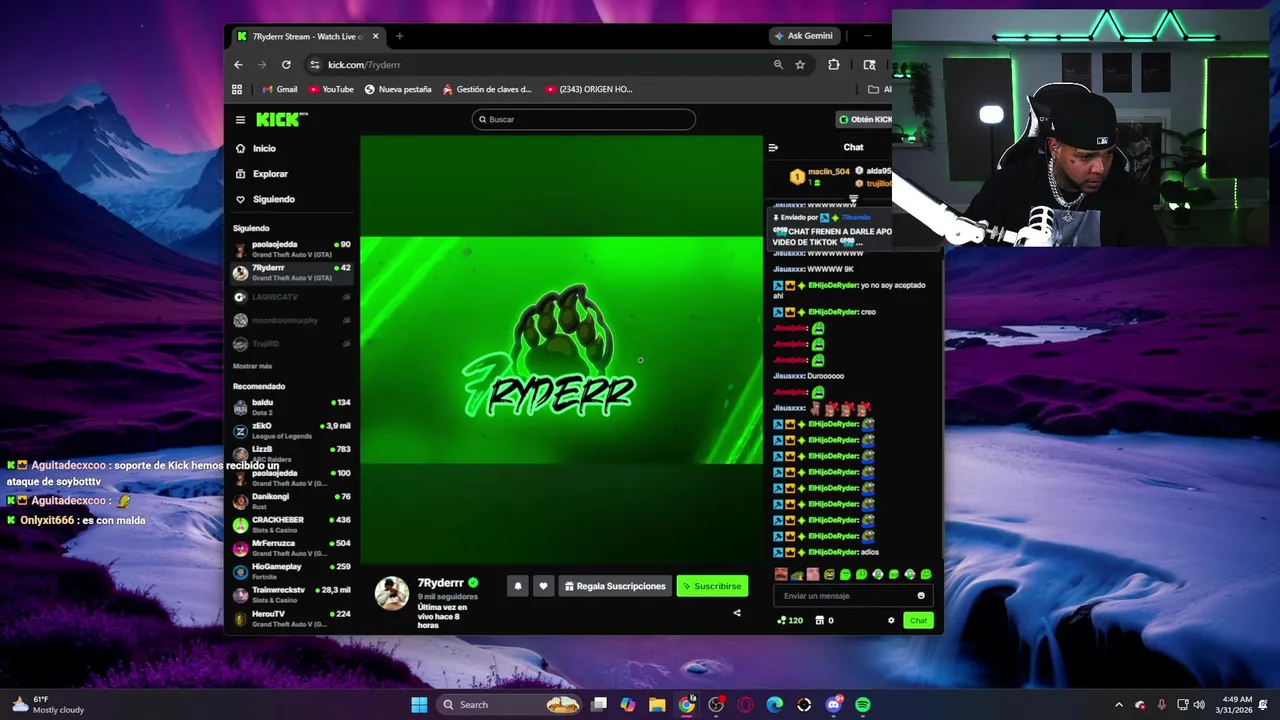Open Discord from the taskbar
The width and height of the screenshot is (1280, 720).
[x=834, y=705]
